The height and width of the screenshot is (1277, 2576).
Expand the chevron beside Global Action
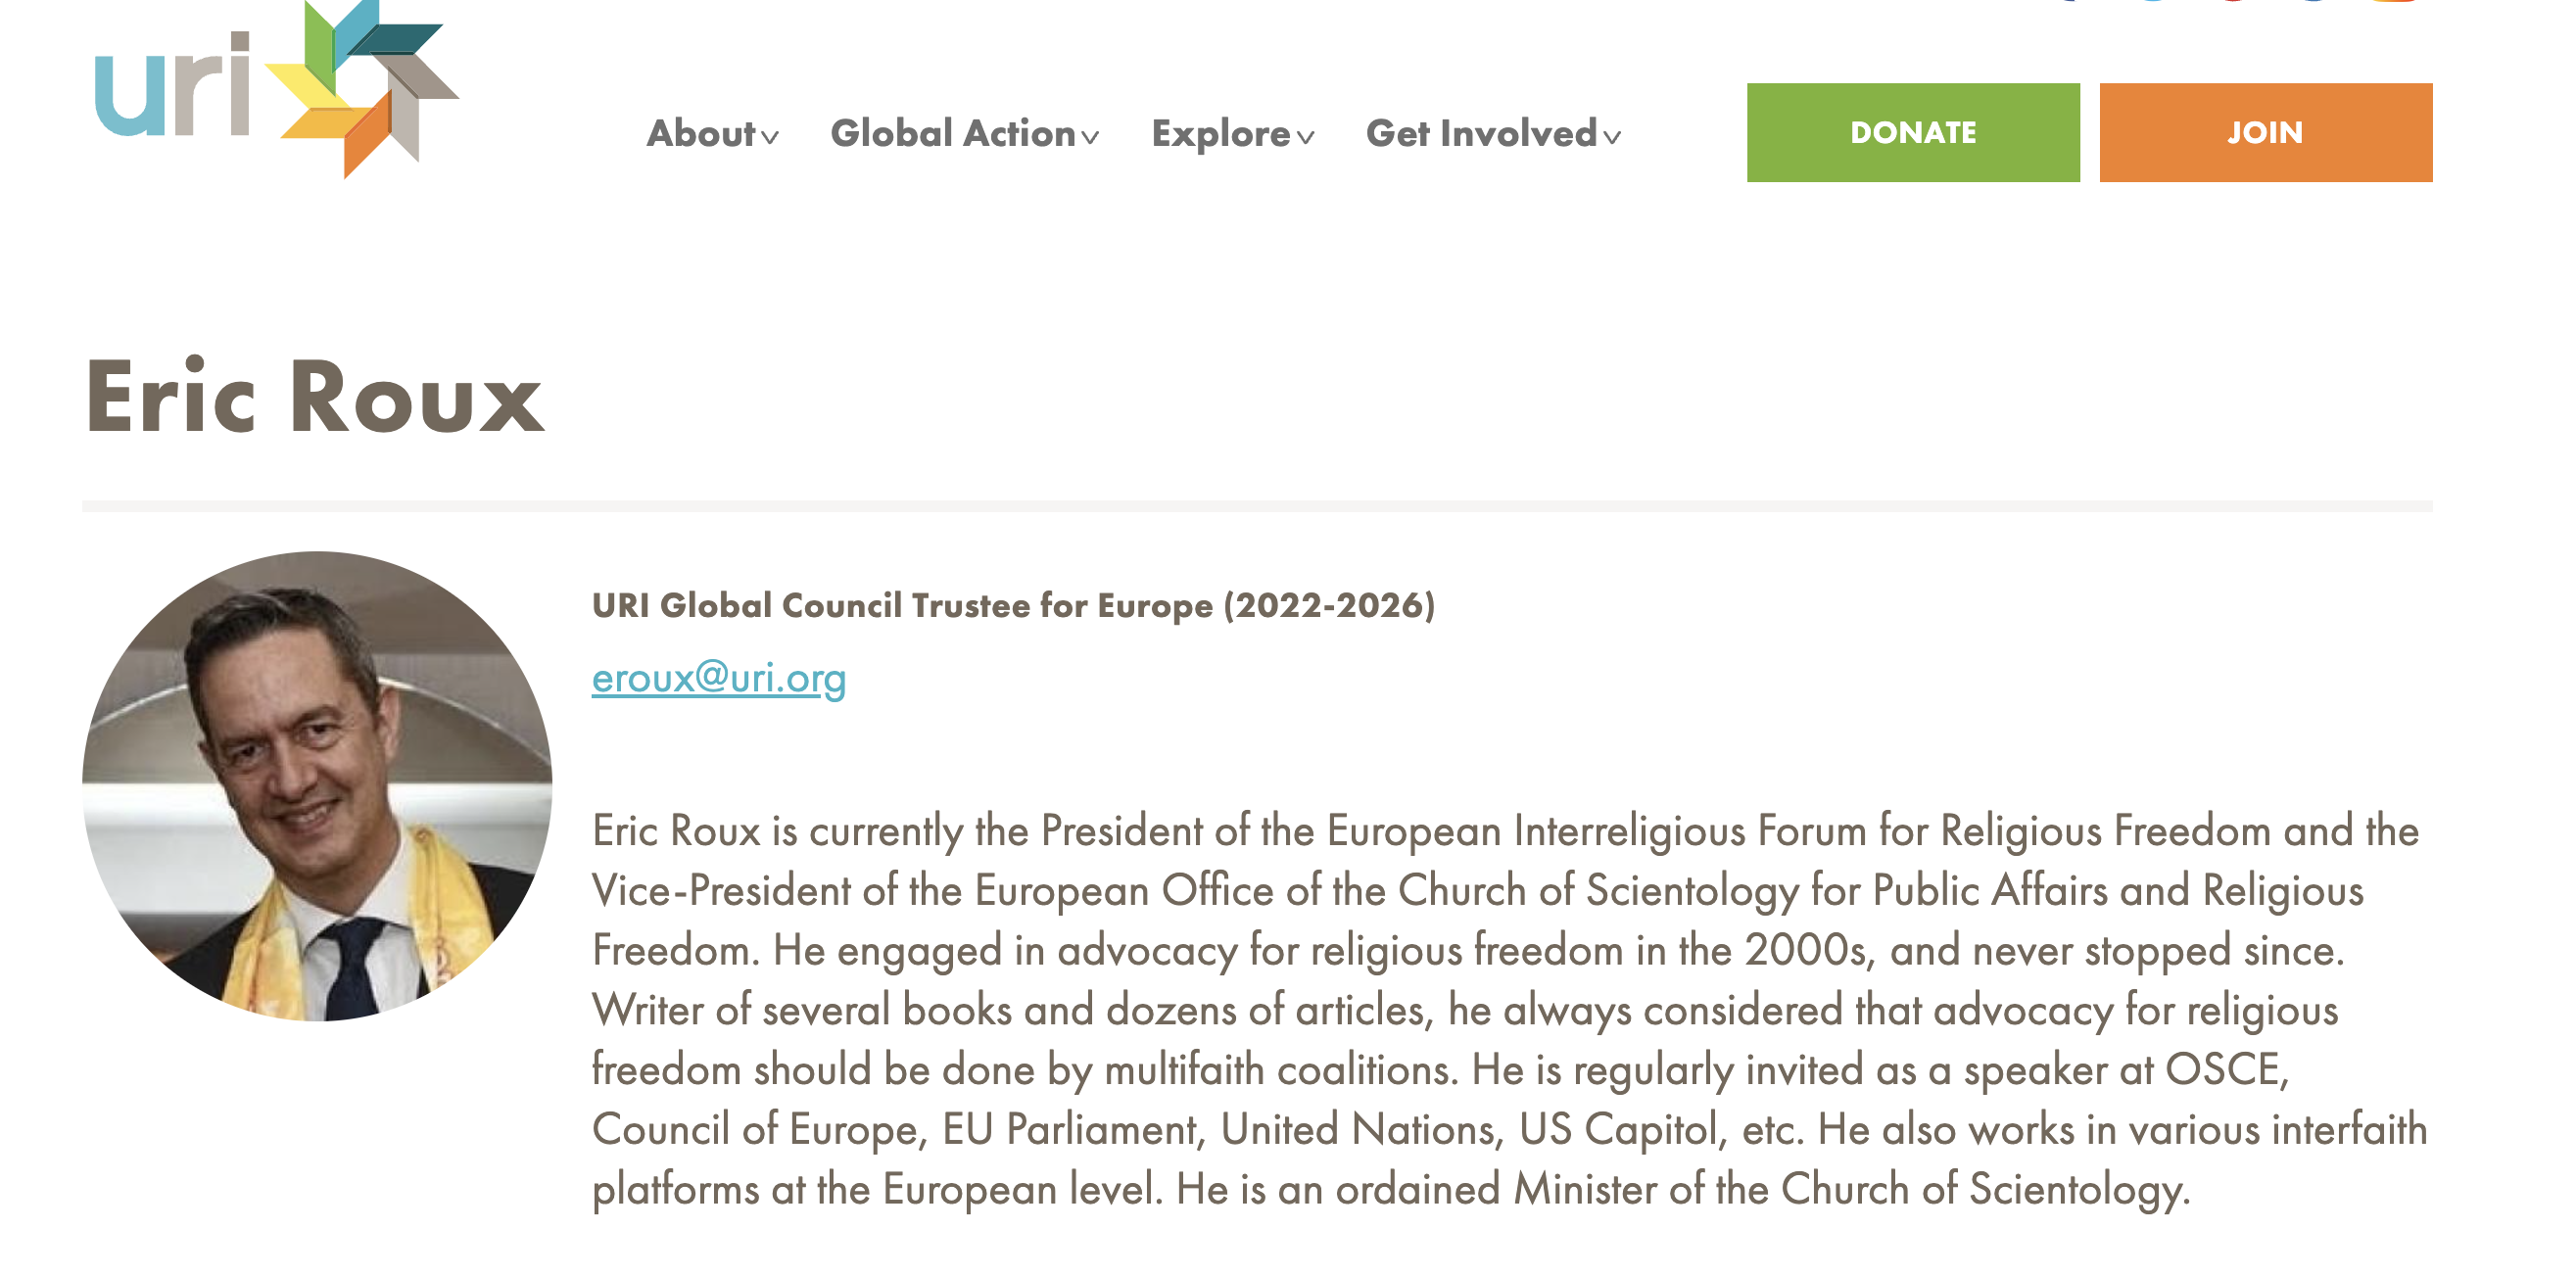[1090, 138]
